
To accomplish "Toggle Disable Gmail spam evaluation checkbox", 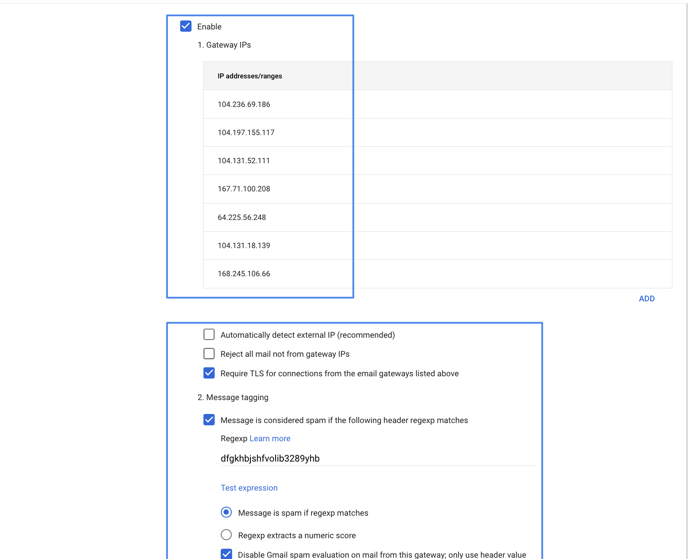I will pyautogui.click(x=226, y=554).
